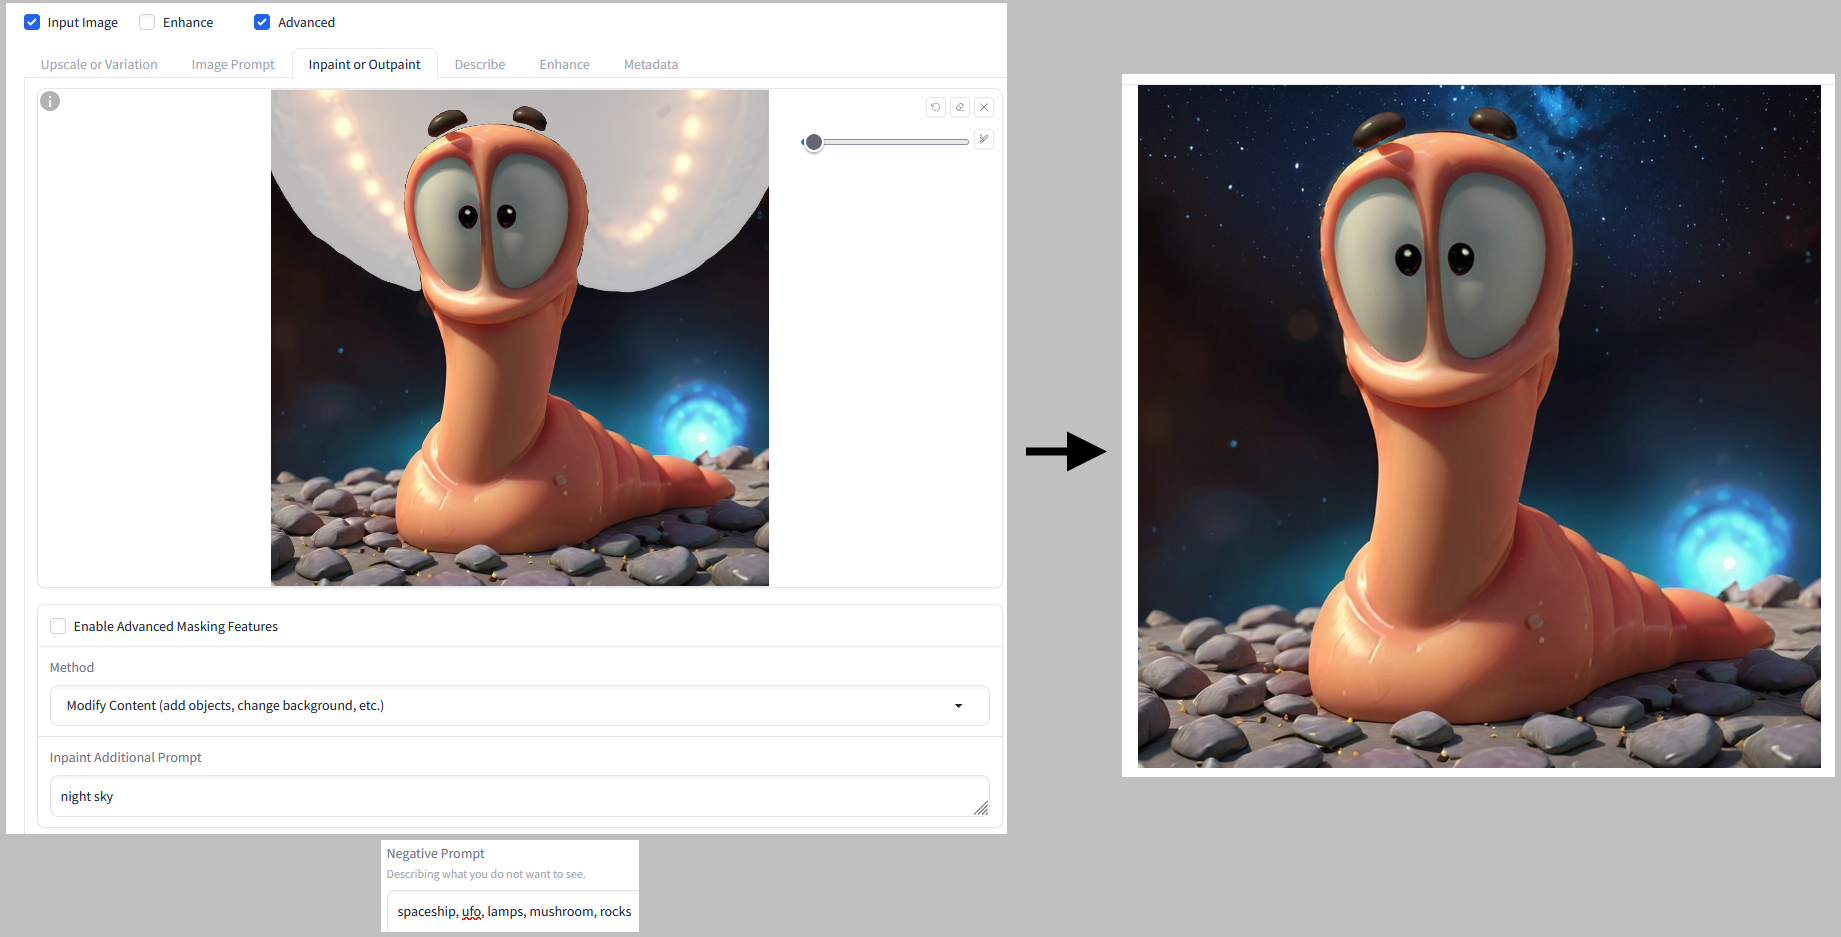
Task: Click "Describing what you do not want to see."
Action: tap(486, 874)
